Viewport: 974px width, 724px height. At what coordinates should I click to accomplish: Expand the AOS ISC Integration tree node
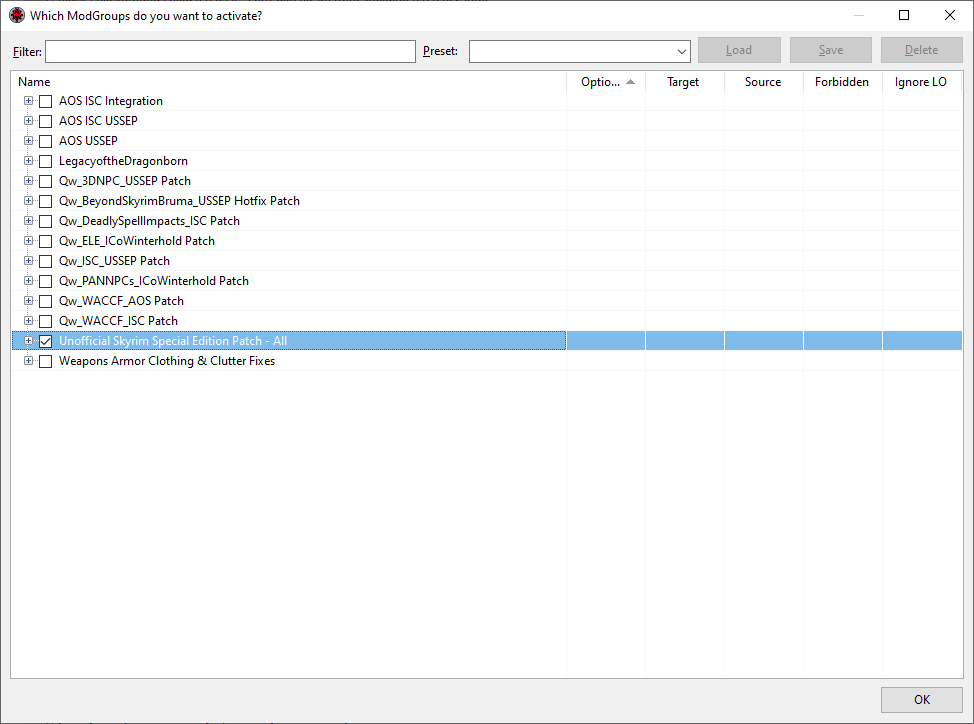29,101
